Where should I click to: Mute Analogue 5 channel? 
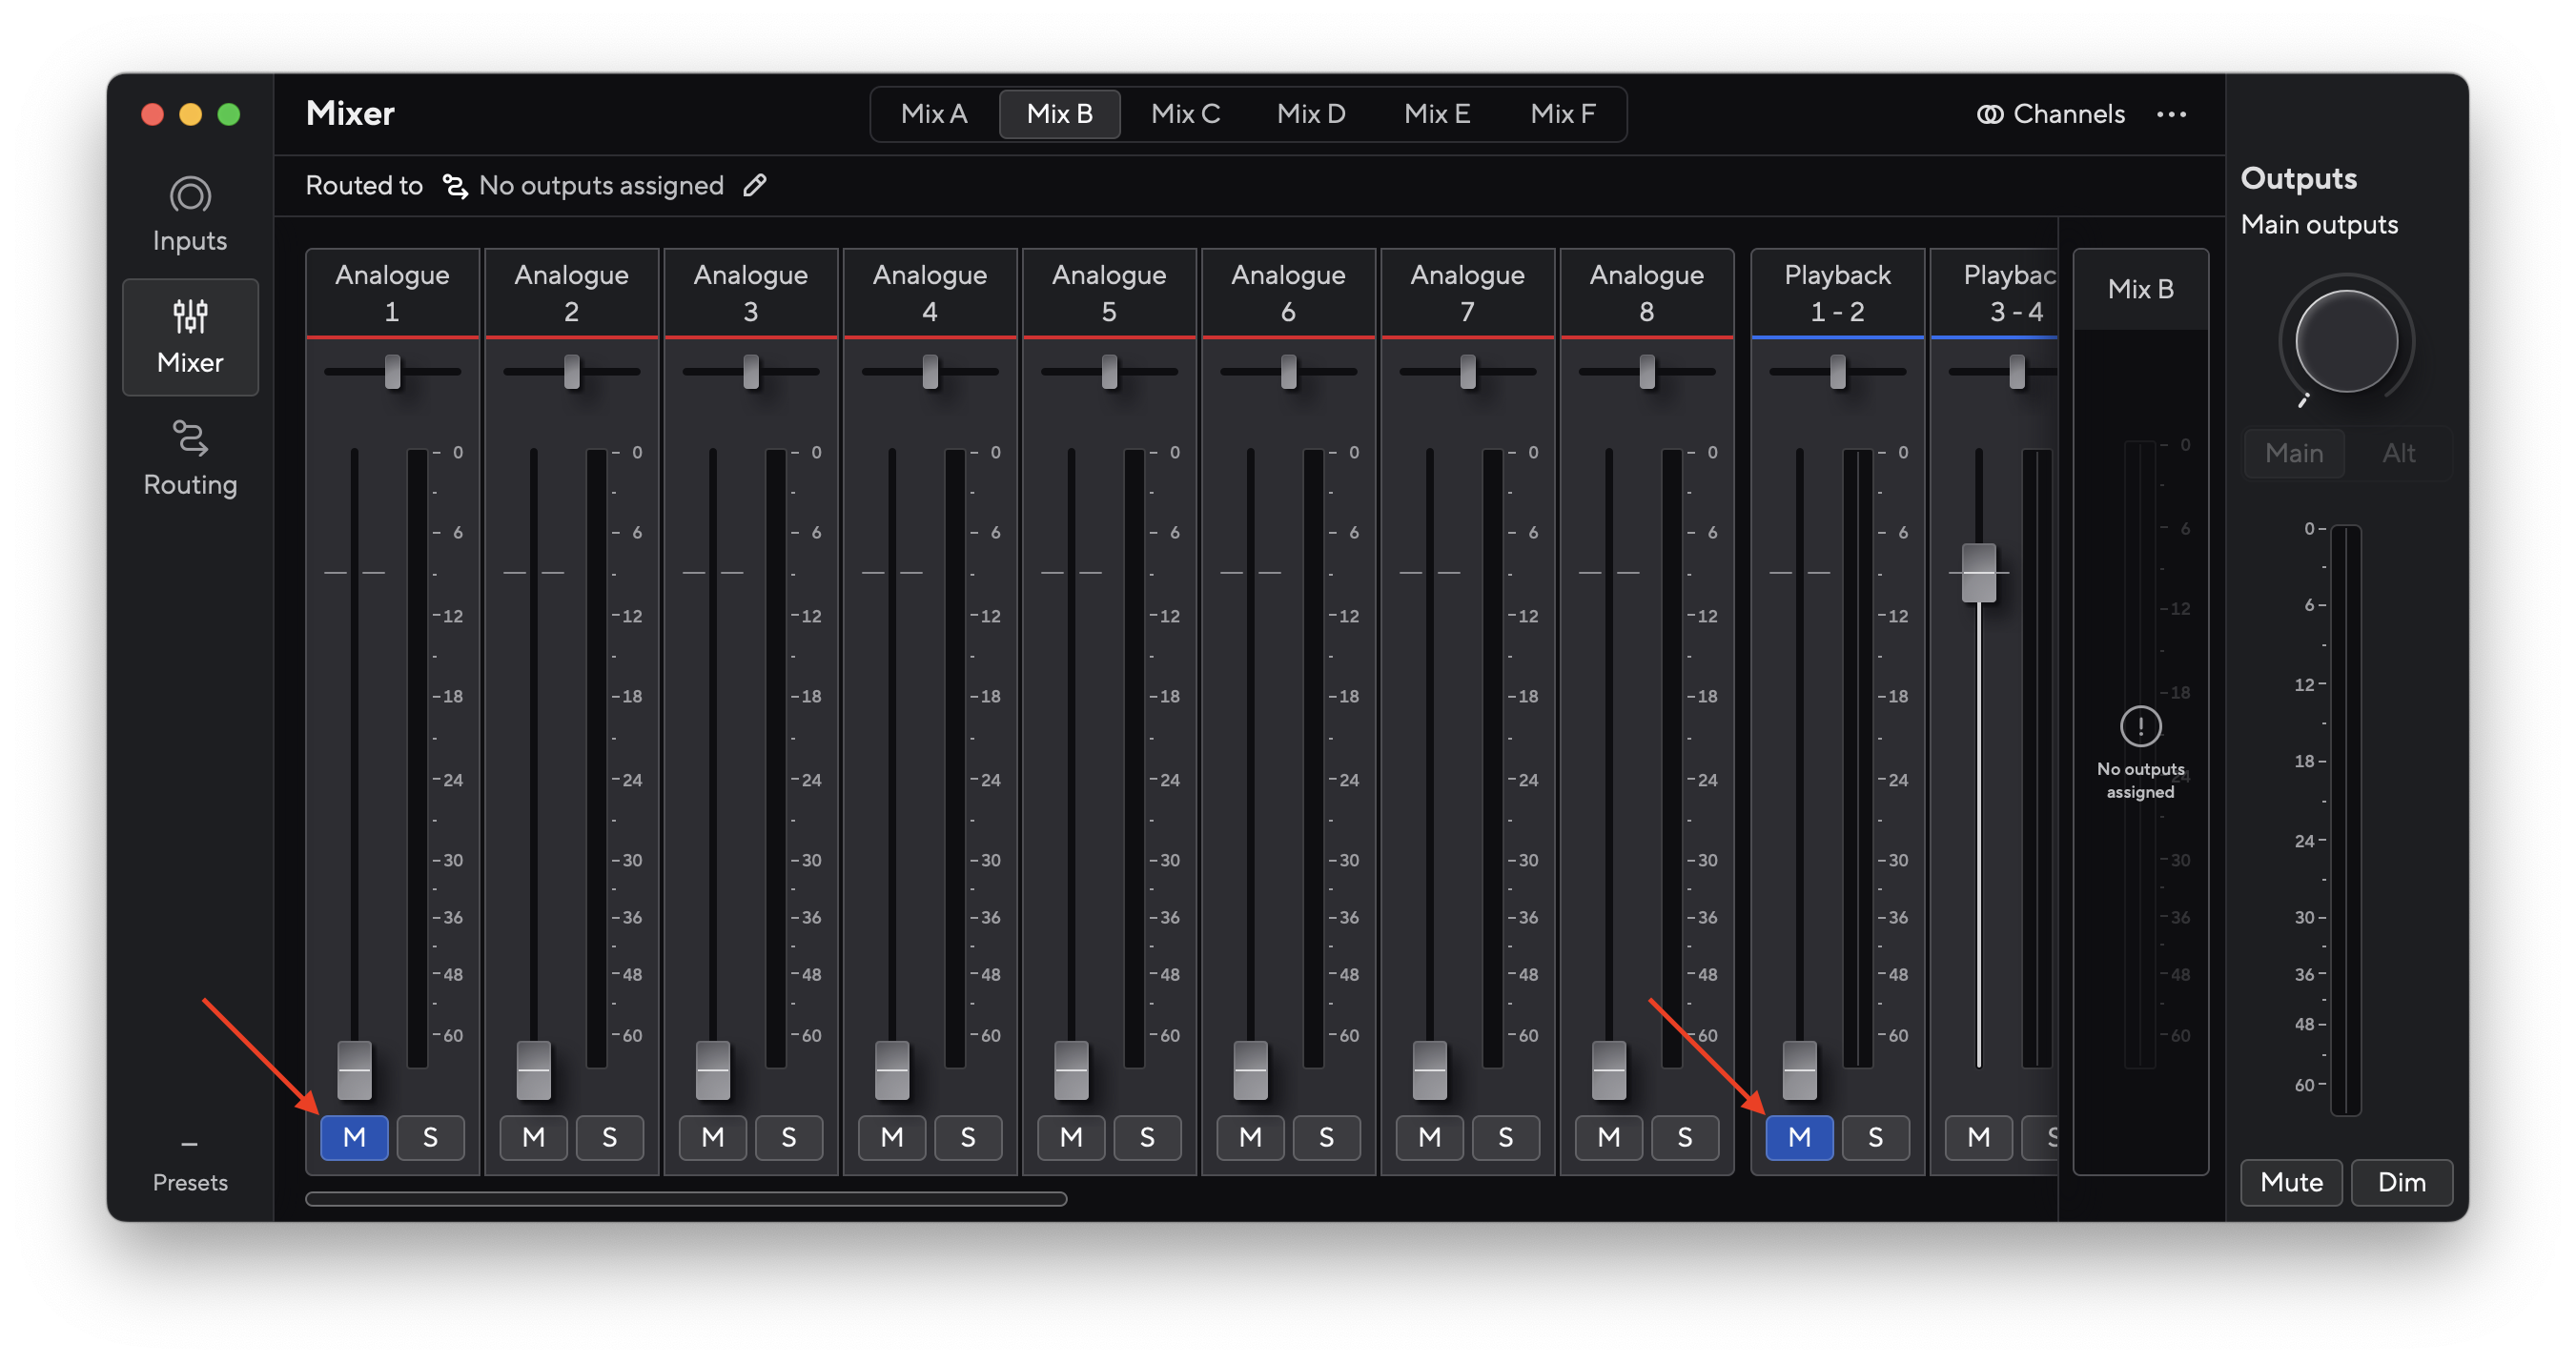pyautogui.click(x=1071, y=1137)
